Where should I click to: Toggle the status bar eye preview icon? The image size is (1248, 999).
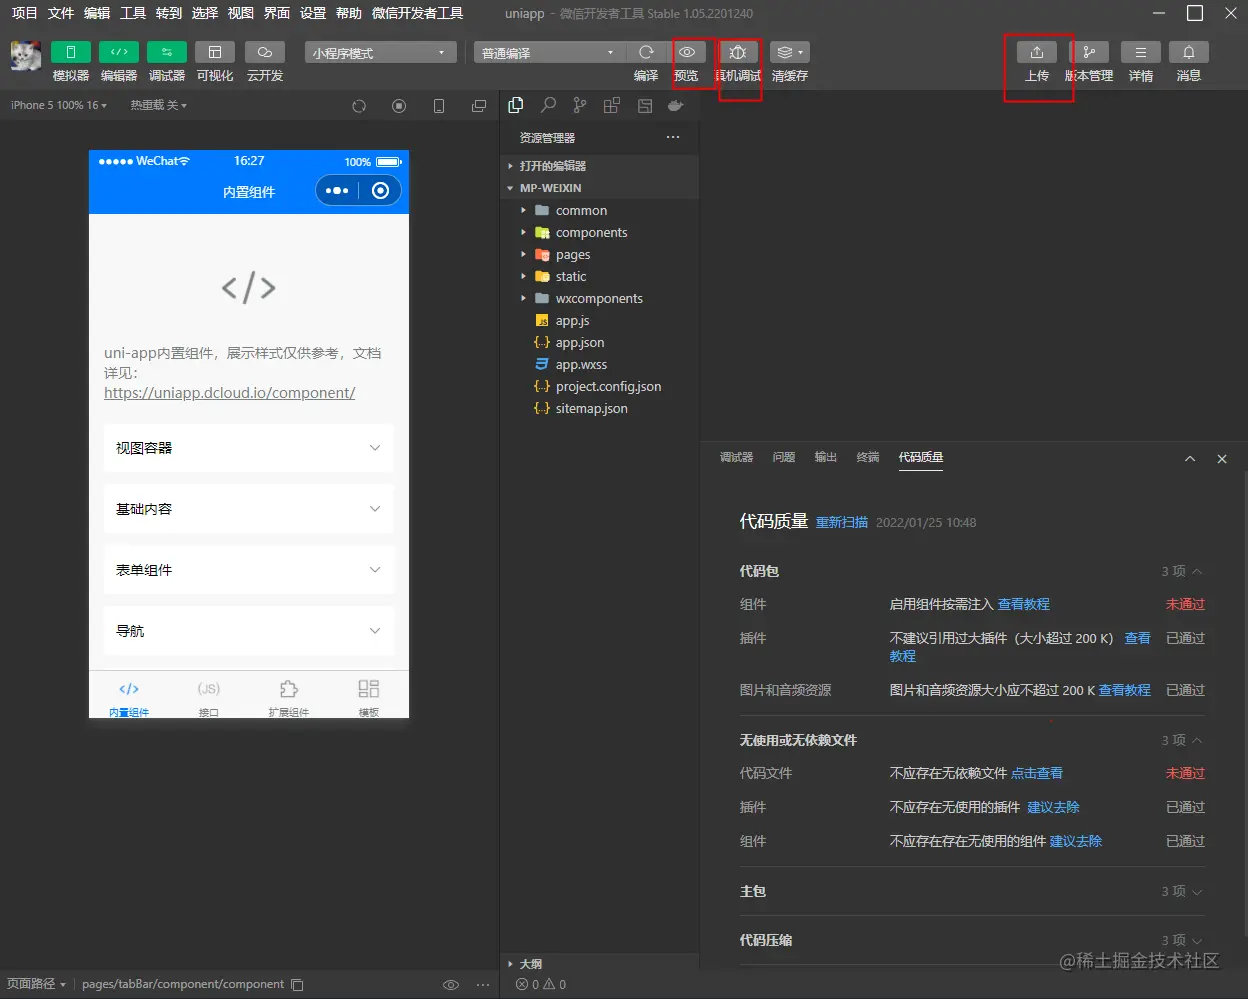pos(451,985)
